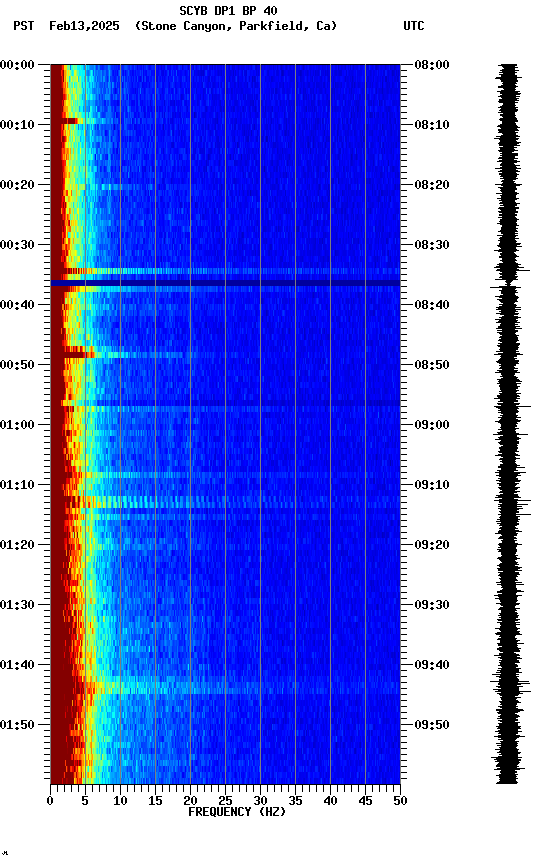Click the '09:40' UTC time label
This screenshot has width=552, height=864.
click(x=432, y=666)
